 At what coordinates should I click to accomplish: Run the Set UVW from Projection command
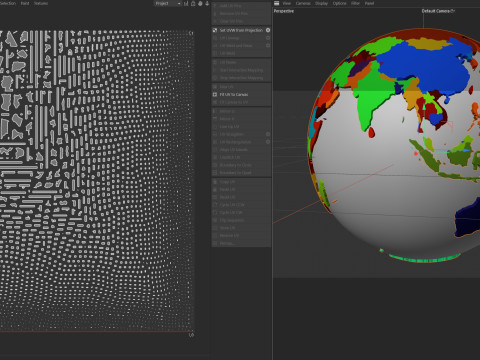(x=241, y=30)
